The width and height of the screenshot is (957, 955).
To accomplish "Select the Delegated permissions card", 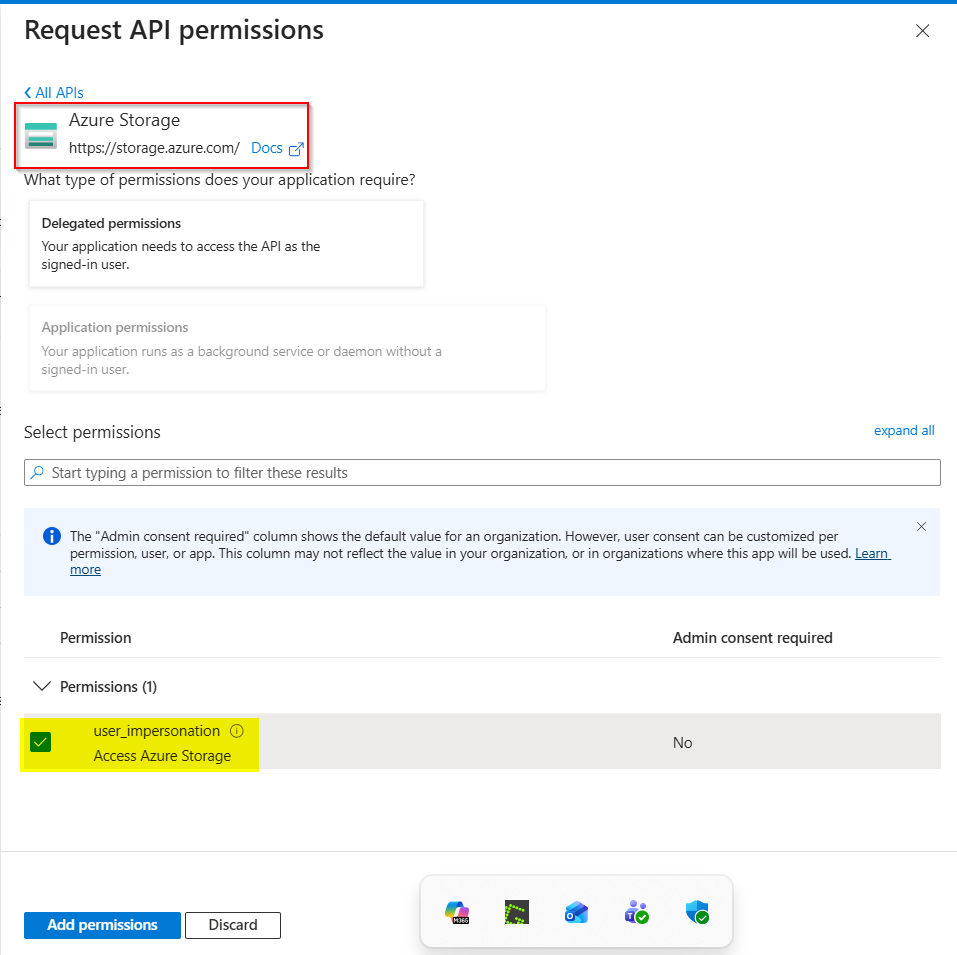I will [x=226, y=243].
